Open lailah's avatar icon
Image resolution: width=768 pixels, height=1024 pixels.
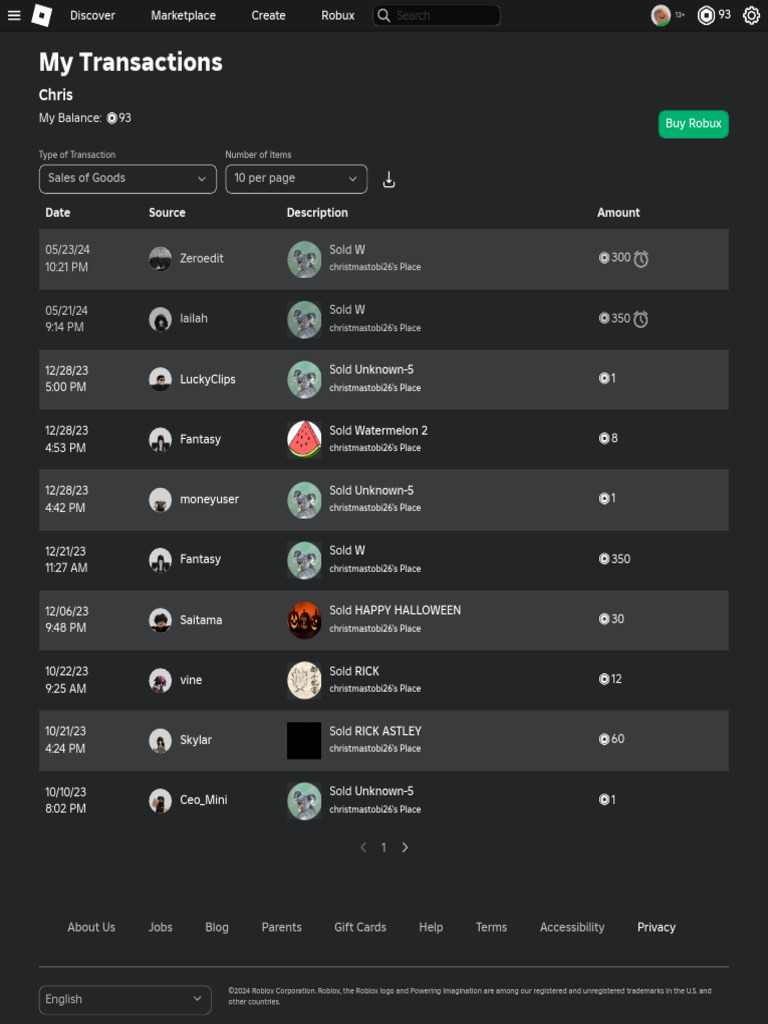tap(160, 319)
